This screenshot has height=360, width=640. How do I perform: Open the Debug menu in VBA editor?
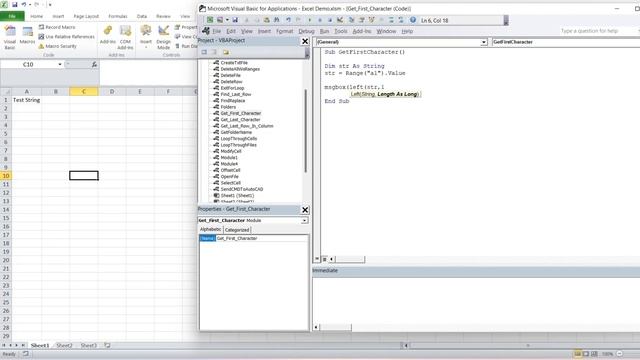(x=306, y=31)
